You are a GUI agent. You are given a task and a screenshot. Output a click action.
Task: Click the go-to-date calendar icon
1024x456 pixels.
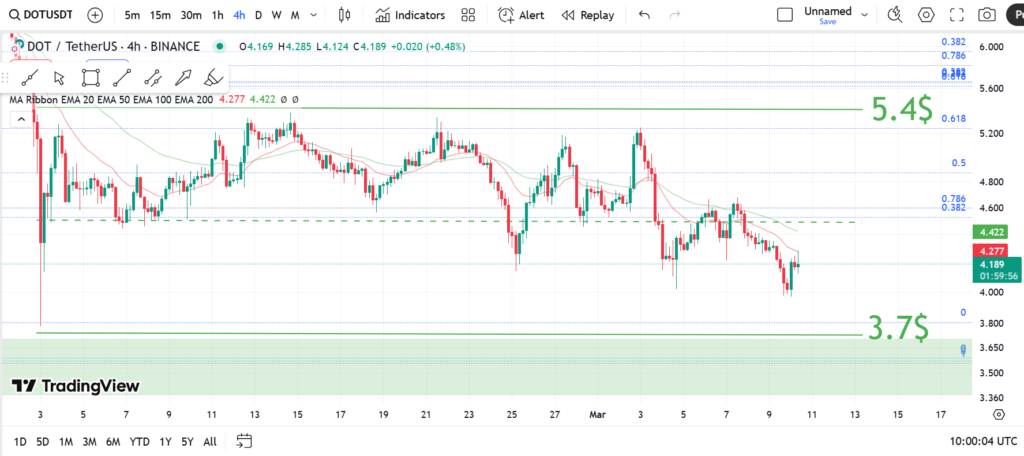point(244,441)
